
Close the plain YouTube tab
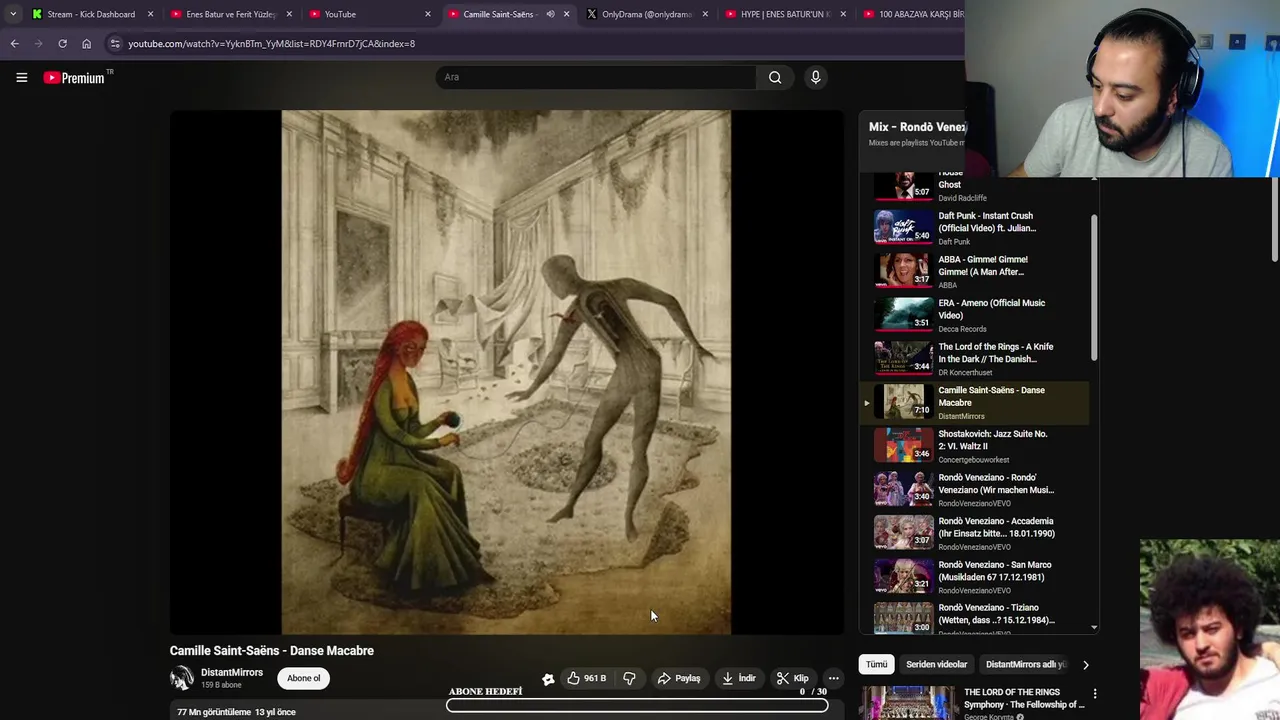pos(428,14)
